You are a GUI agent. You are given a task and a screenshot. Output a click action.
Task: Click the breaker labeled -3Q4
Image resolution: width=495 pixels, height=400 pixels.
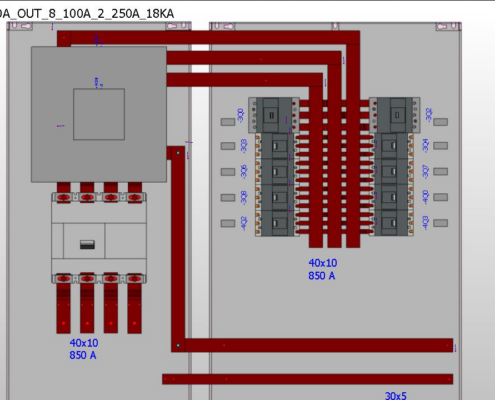(x=394, y=146)
